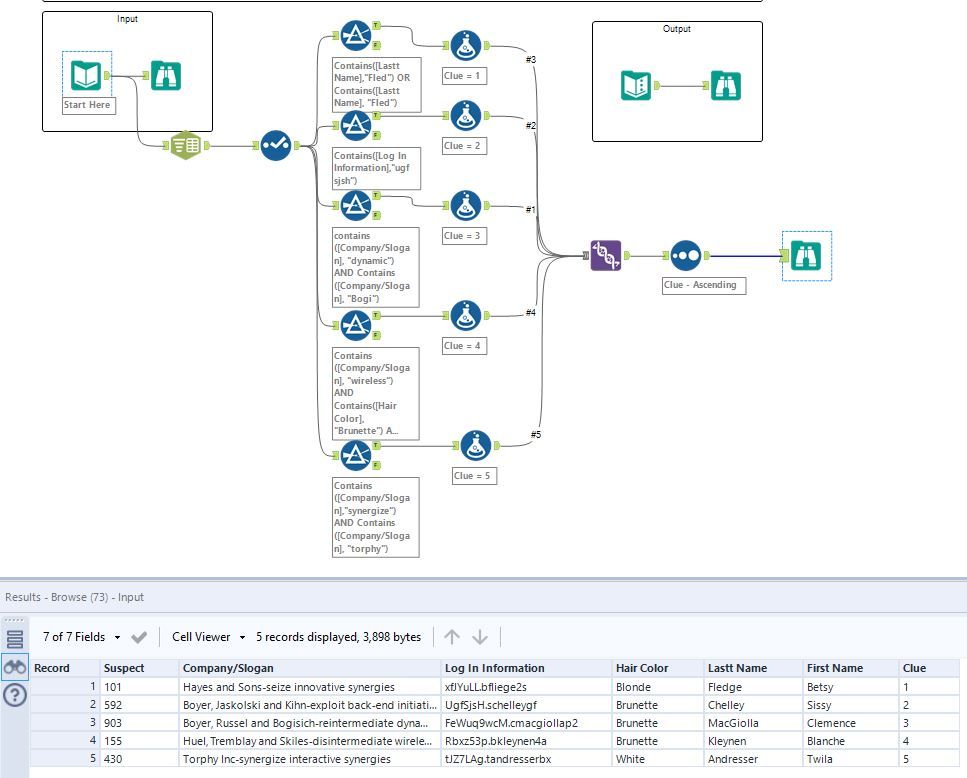Click the Log In Information column header
The width and height of the screenshot is (967, 778).
527,668
